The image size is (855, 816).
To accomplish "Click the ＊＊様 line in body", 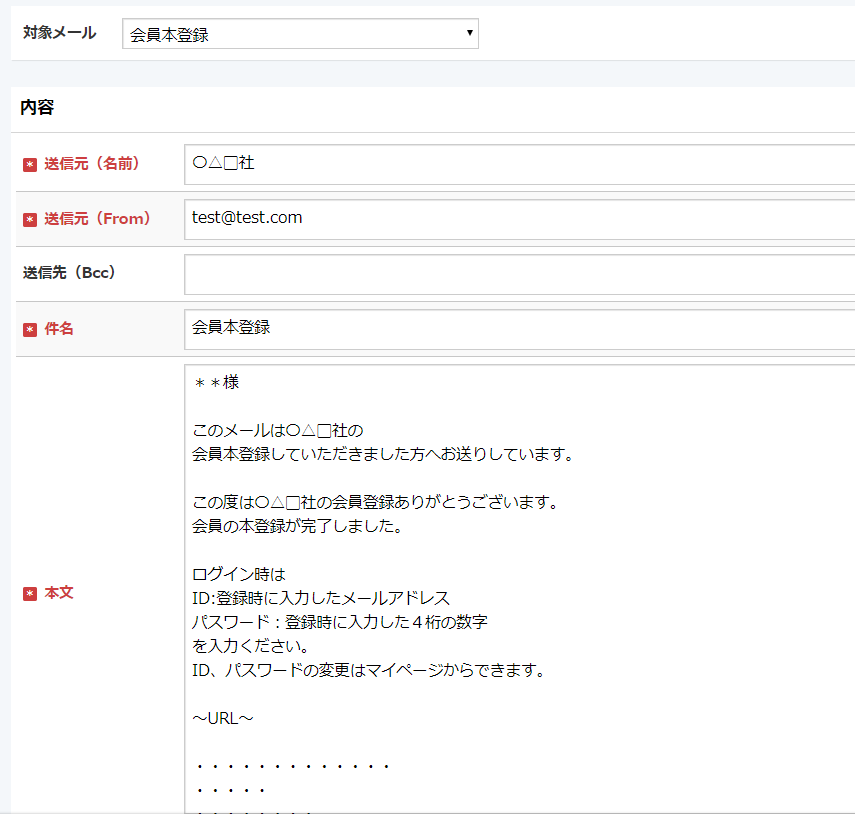I will (x=216, y=382).
